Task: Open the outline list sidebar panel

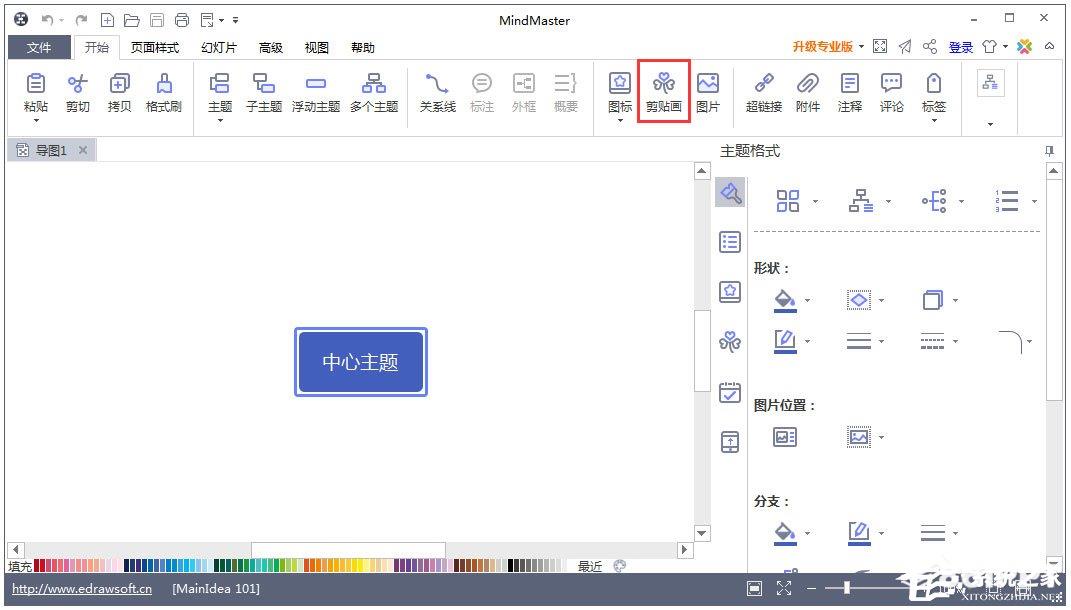Action: click(x=730, y=242)
